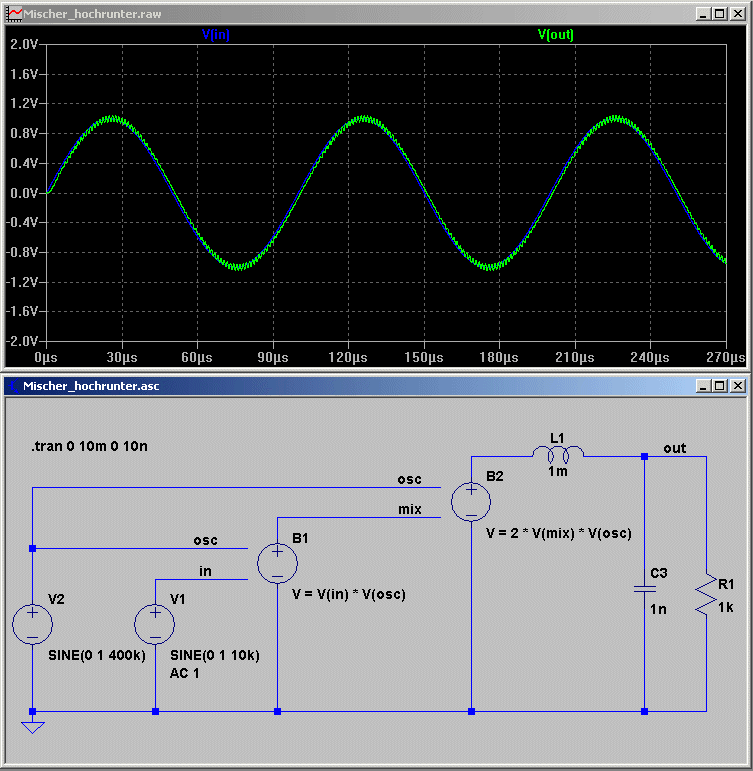The image size is (753, 771).
Task: Maximize the Mischer_hochrunter.asc schematic window
Action: 720,386
